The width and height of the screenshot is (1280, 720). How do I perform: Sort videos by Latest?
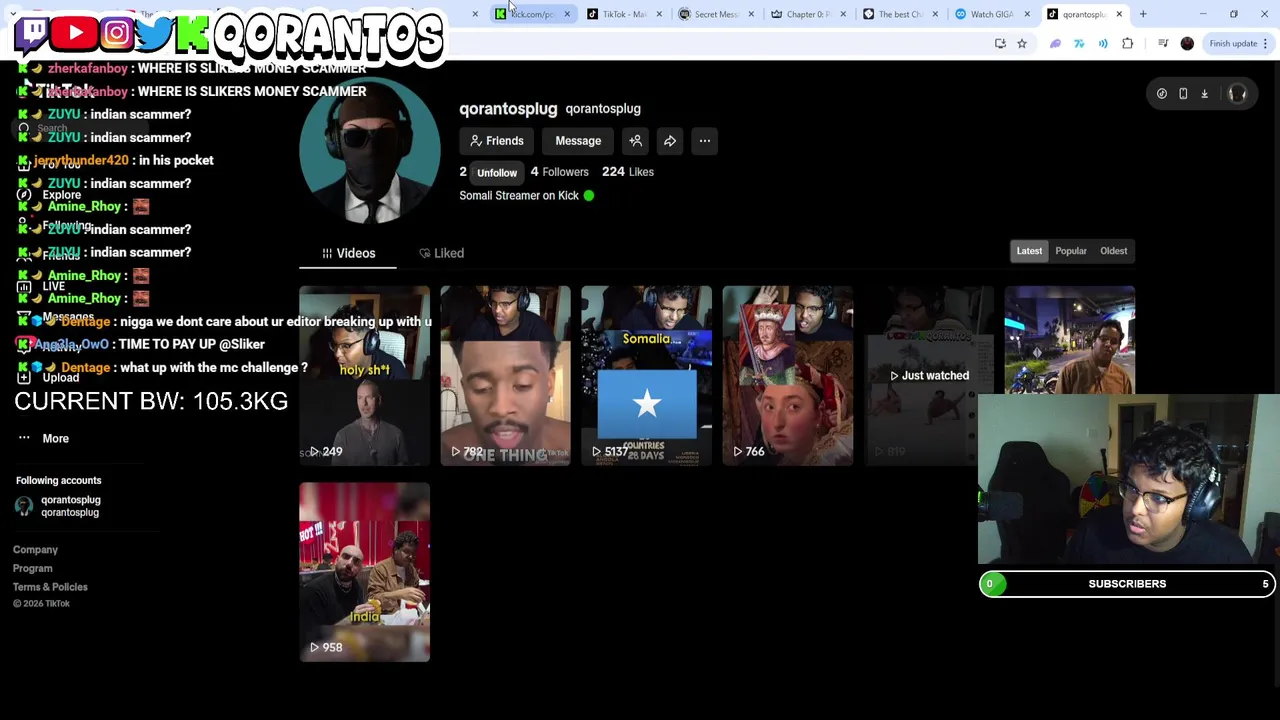click(x=1029, y=251)
